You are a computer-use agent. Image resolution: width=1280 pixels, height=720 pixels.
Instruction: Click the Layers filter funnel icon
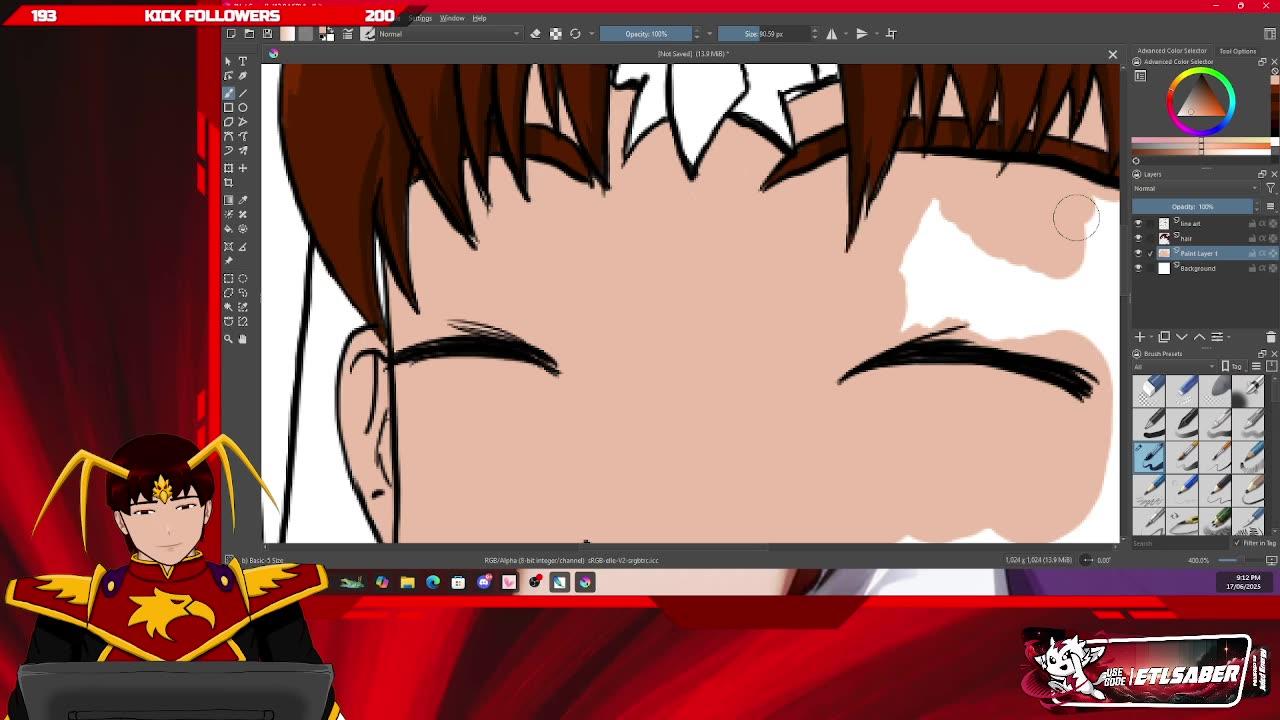1271,188
